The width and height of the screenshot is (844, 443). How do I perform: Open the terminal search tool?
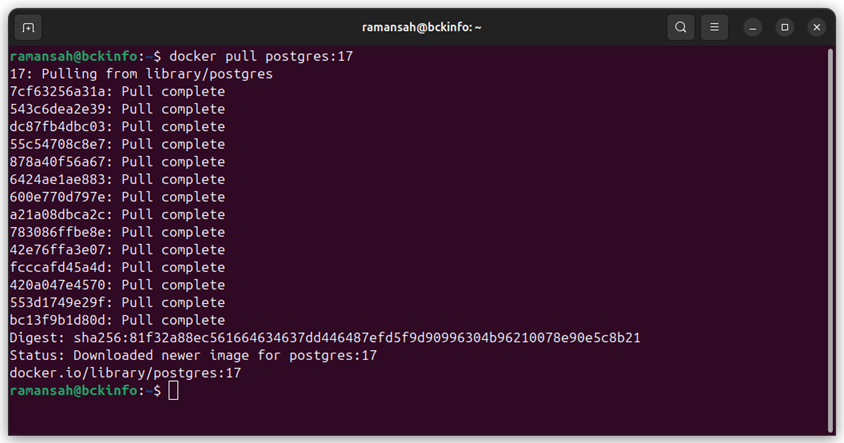(680, 27)
